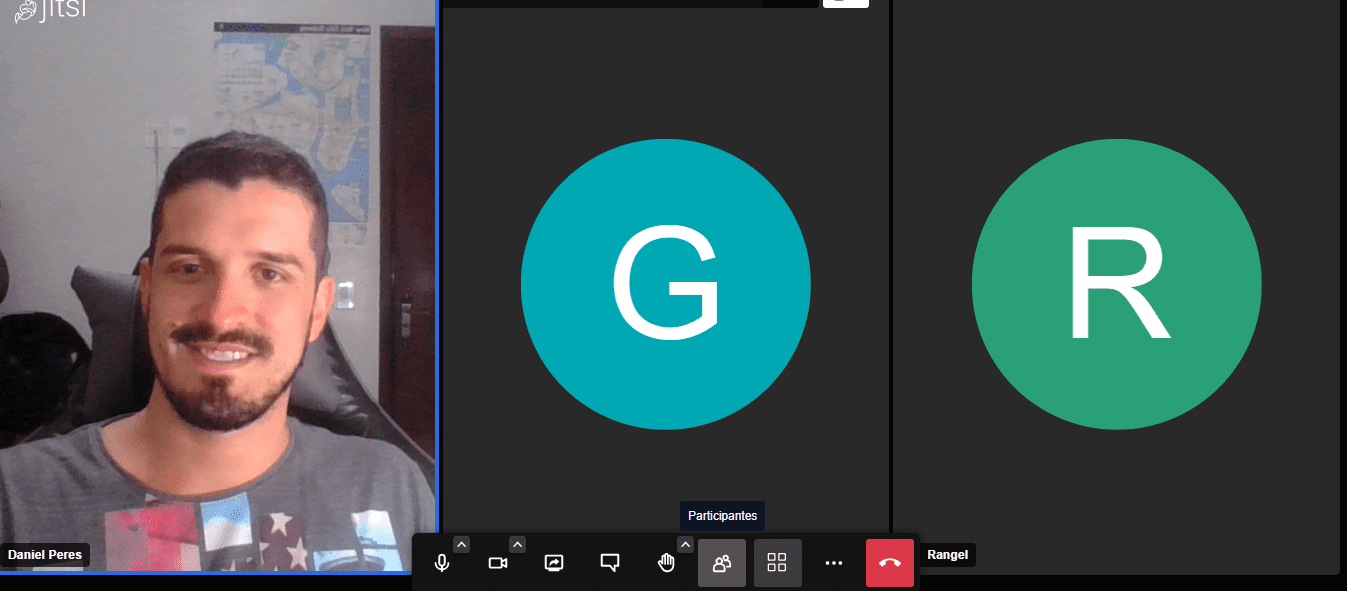Click participant G's avatar circle
Screen dimensions: 1347x591
click(665, 284)
